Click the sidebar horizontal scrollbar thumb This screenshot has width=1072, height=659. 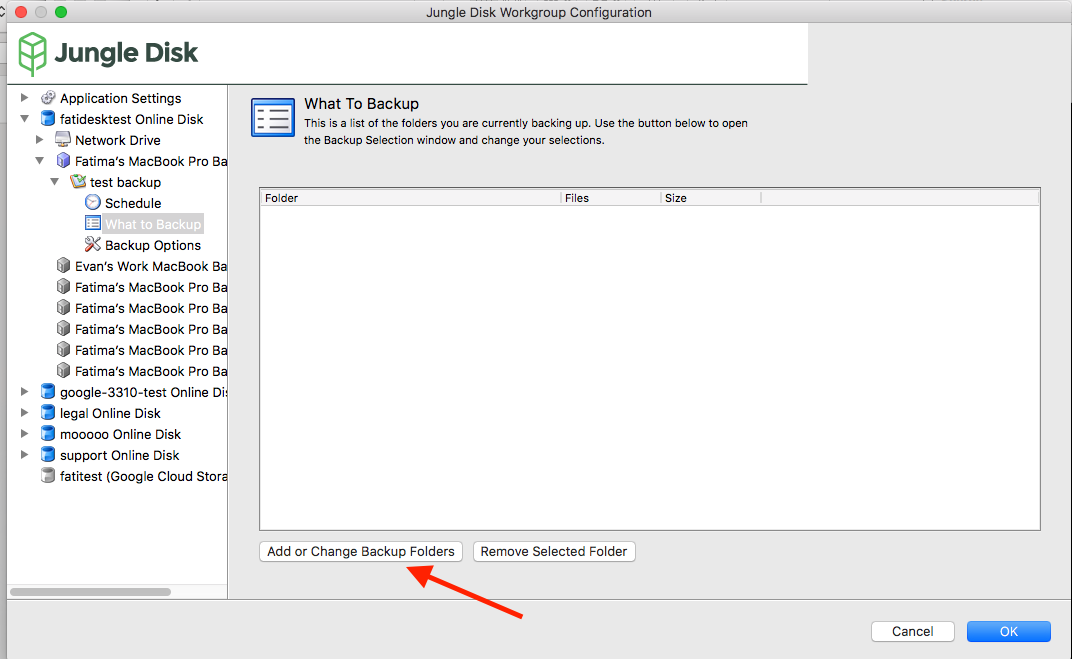tap(90, 592)
